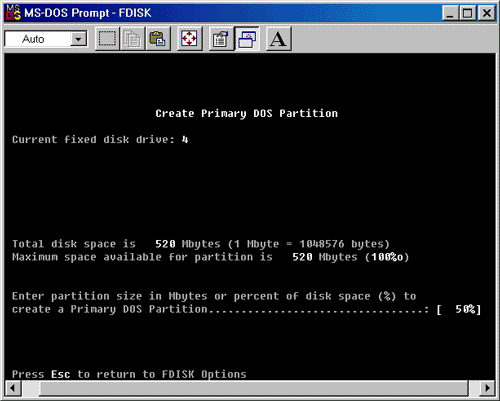Close the FDISK window
The image size is (500, 401).
[x=487, y=14]
